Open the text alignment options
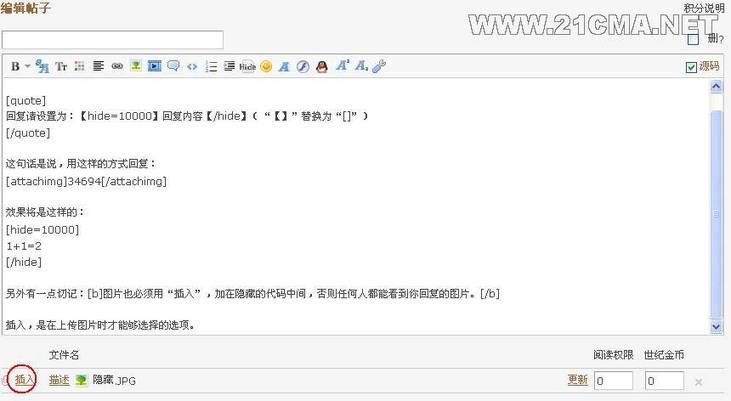The height and width of the screenshot is (401, 731). (98, 66)
